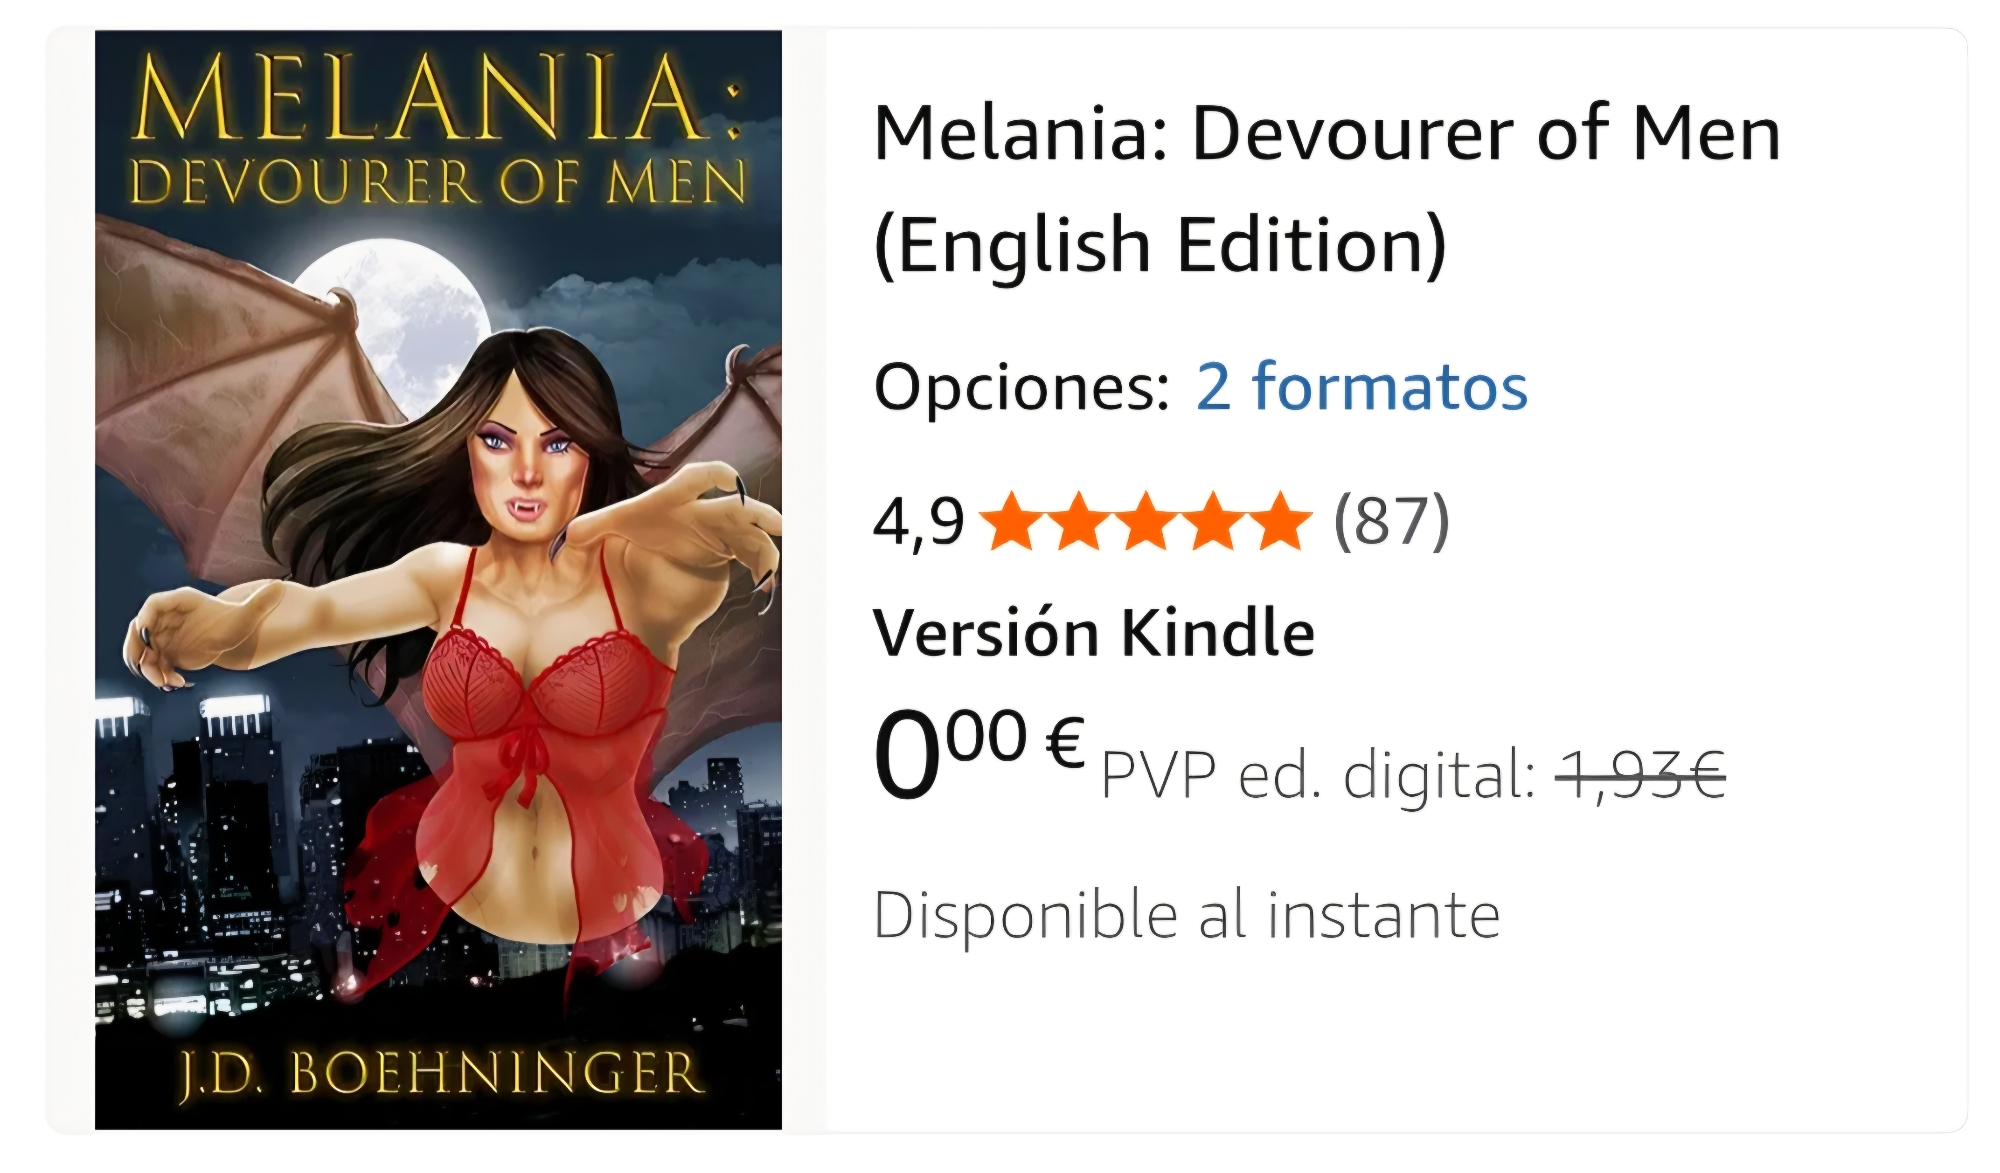
Task: Click the "(English Edition)" line of the title
Action: point(1160,244)
